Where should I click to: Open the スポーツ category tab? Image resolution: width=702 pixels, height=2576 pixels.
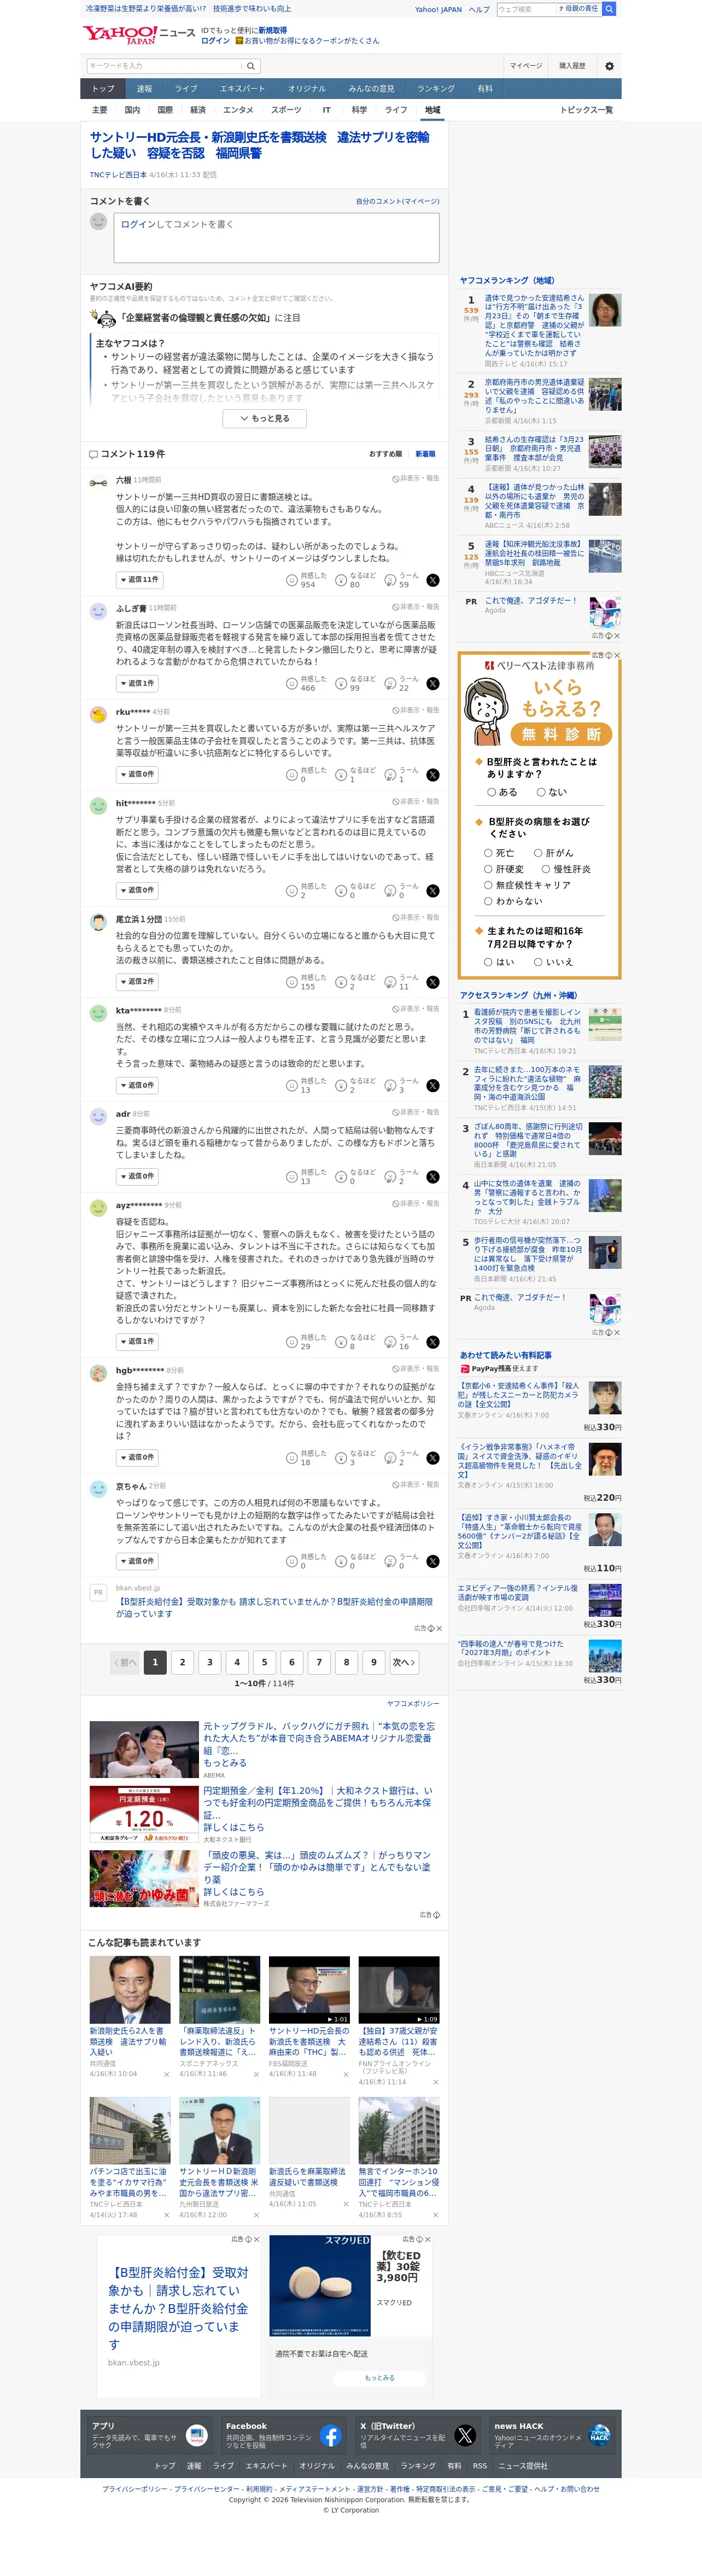click(286, 110)
